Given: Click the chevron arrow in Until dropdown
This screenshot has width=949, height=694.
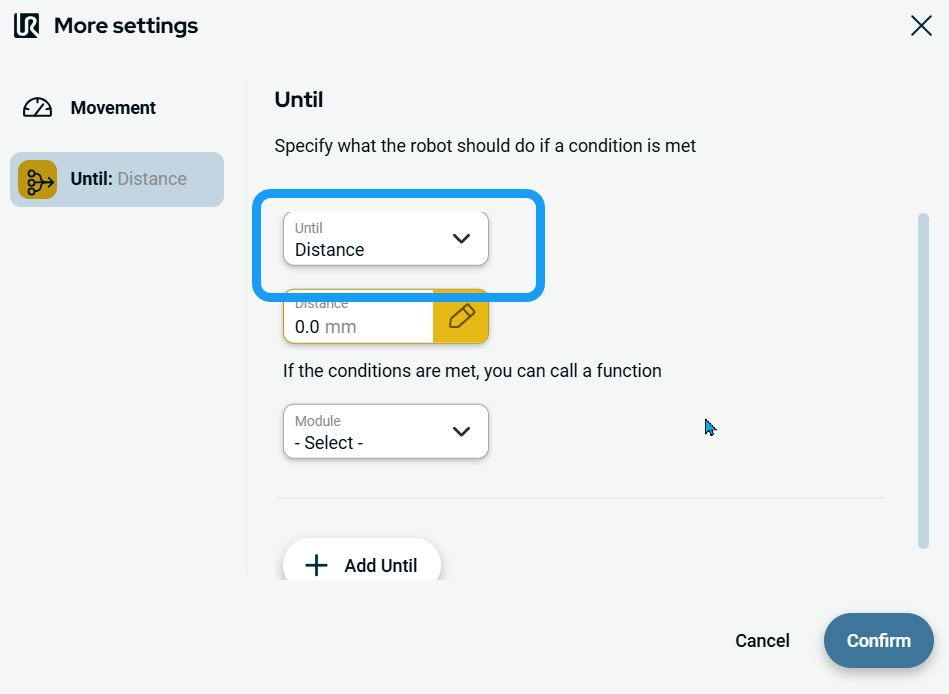Looking at the screenshot, I should click(461, 239).
